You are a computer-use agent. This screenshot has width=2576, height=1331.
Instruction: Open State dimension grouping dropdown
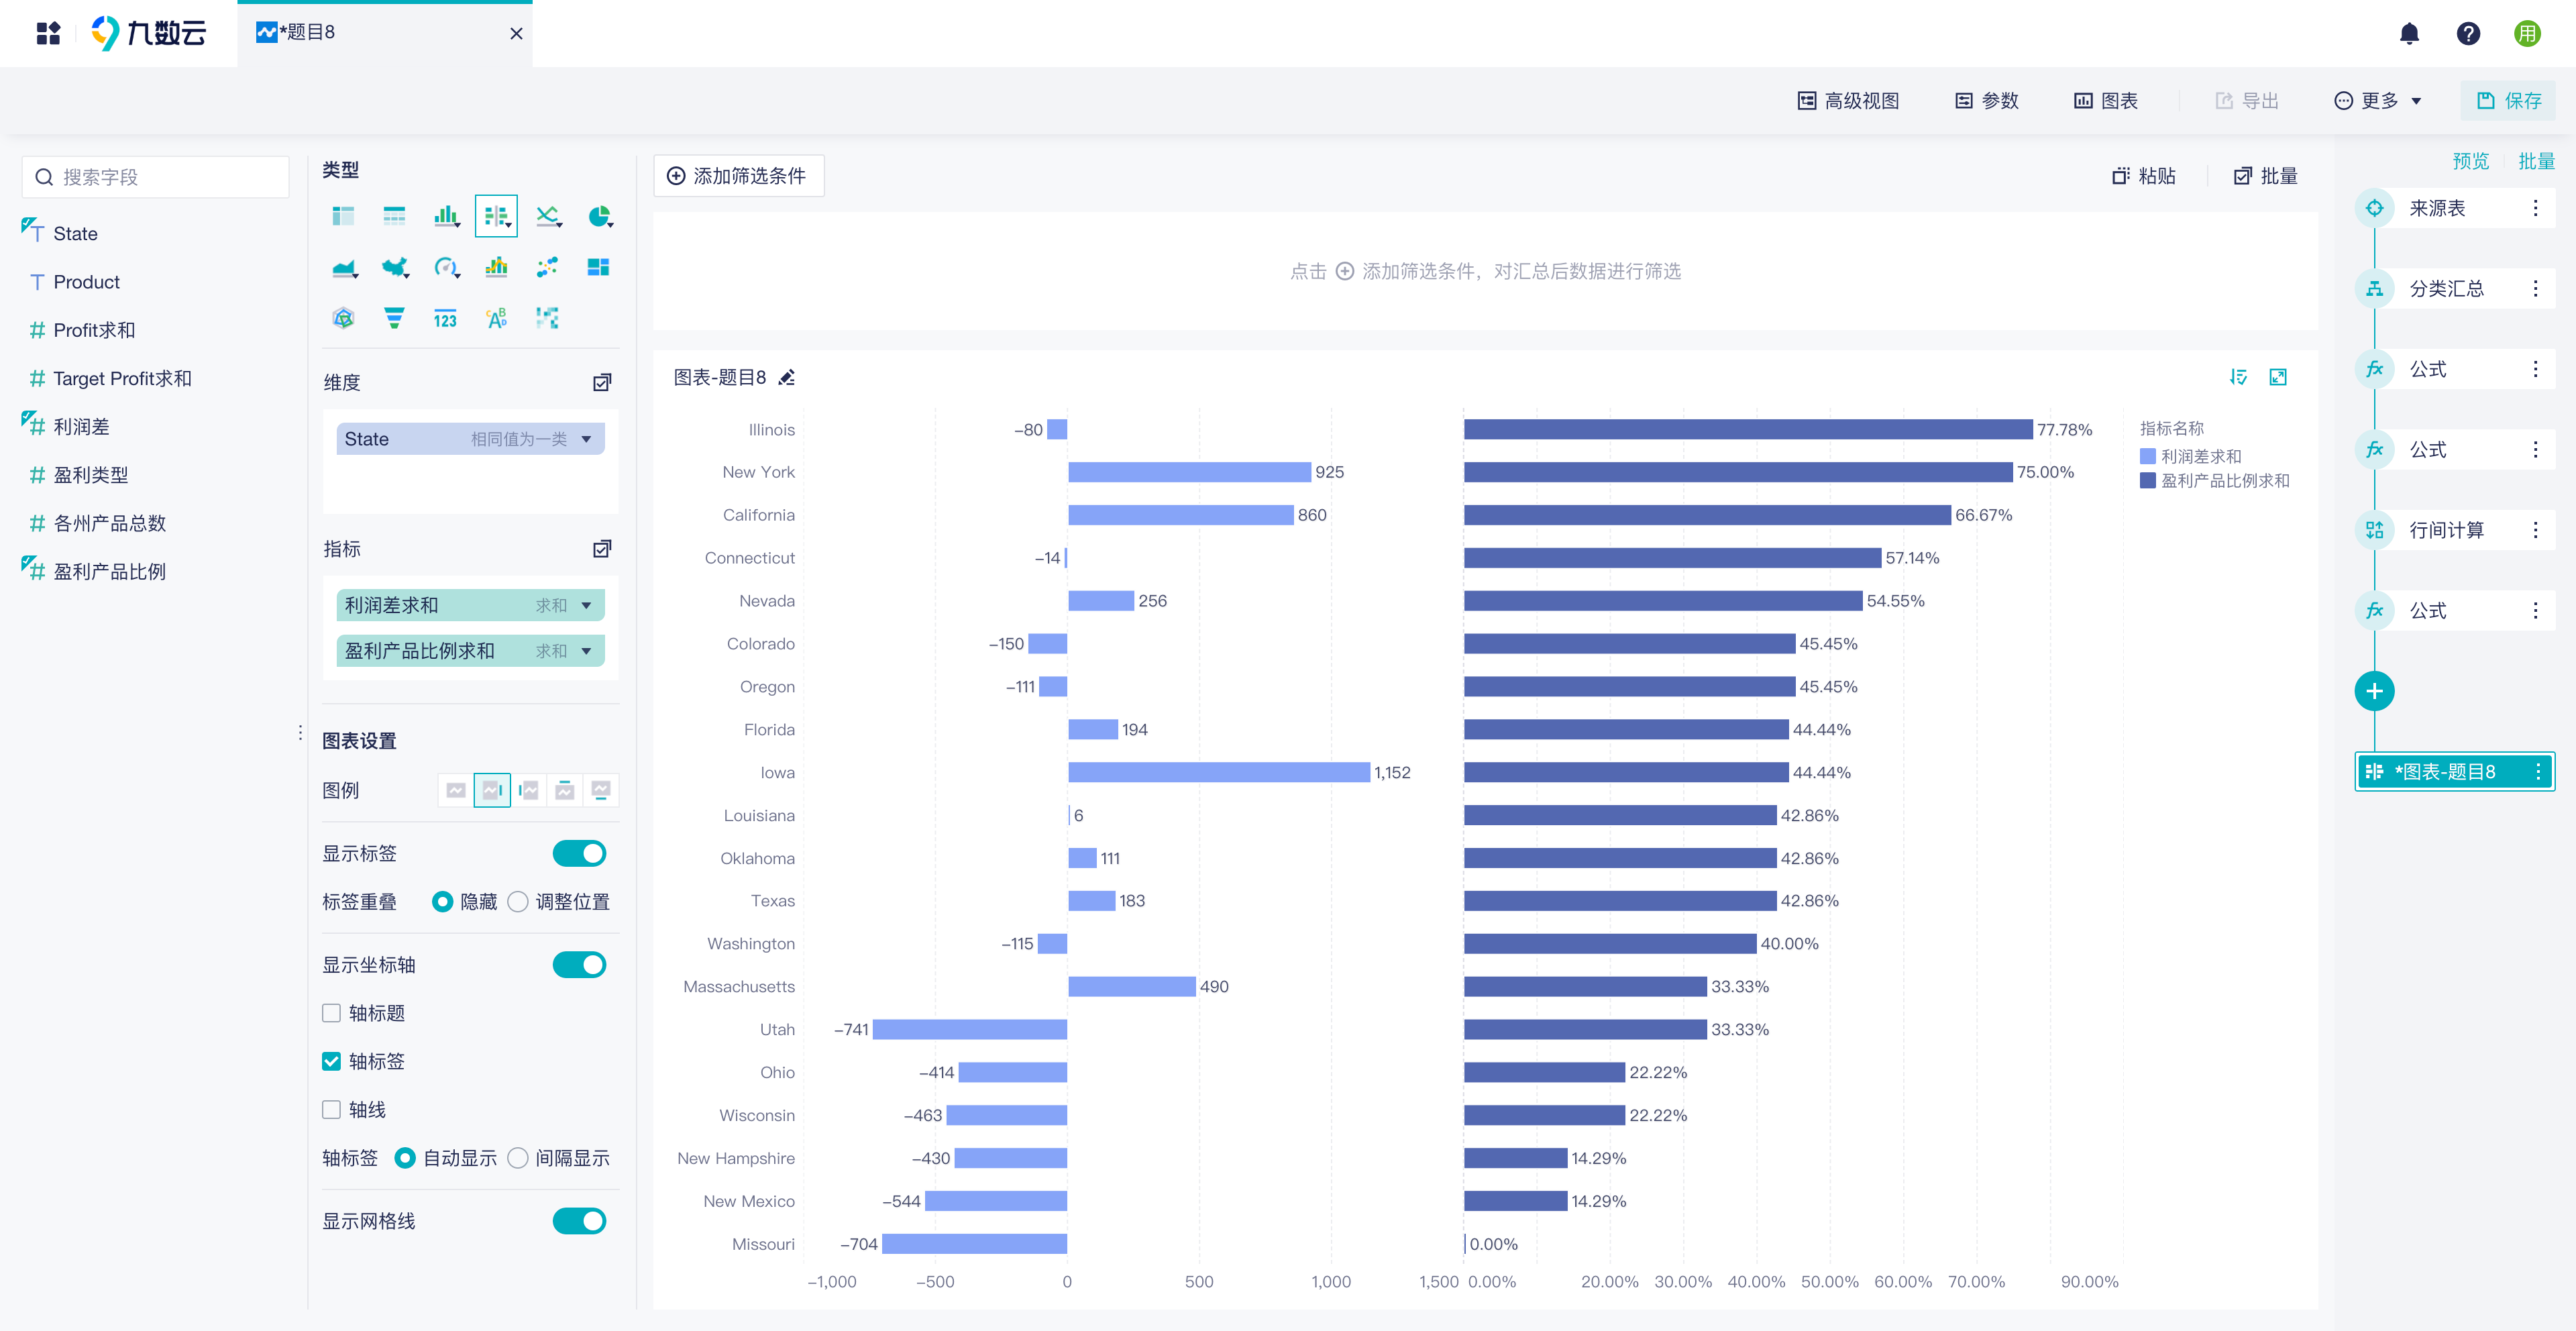586,439
